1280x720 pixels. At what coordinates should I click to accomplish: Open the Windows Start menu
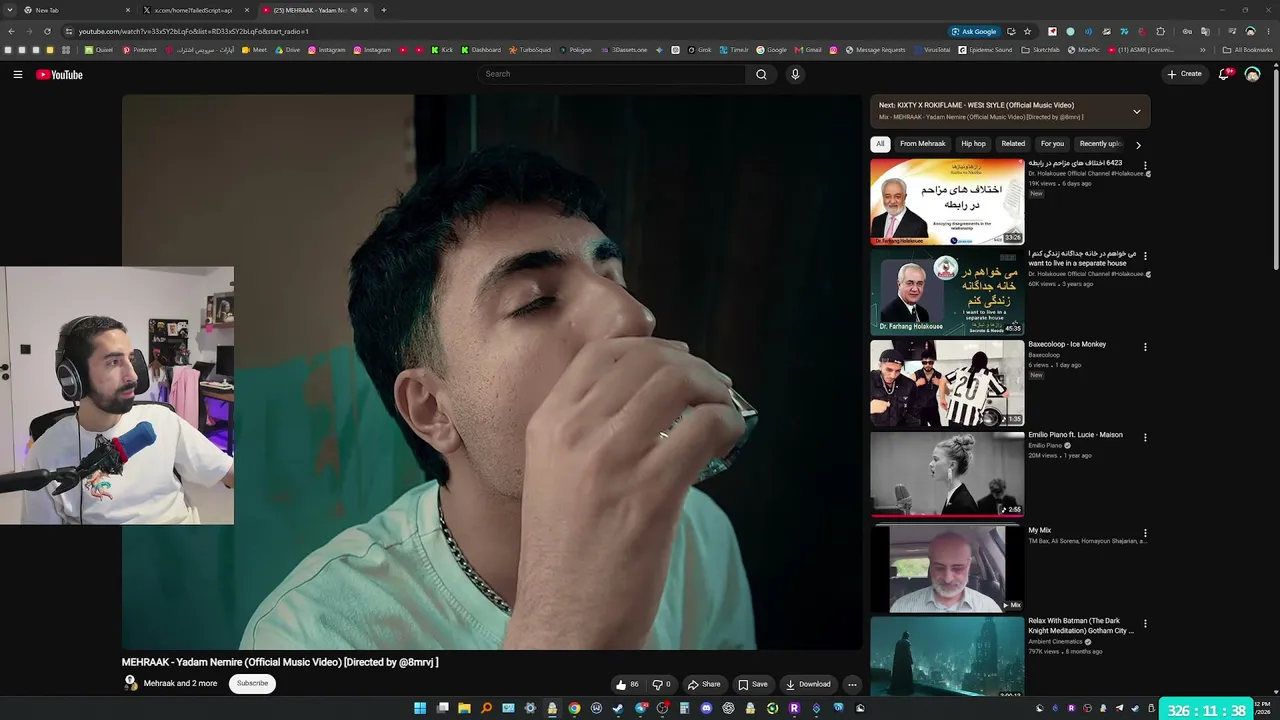tap(421, 708)
